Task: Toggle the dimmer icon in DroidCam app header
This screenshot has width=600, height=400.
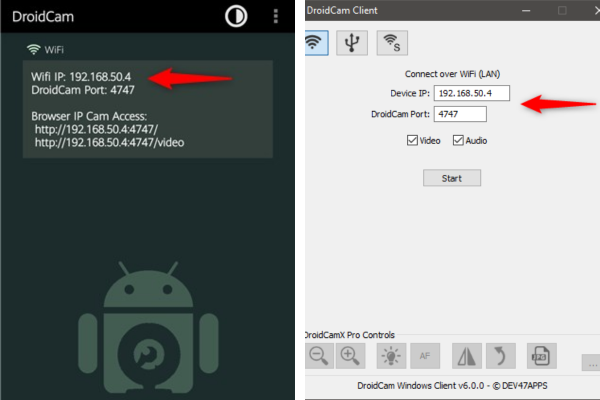Action: pyautogui.click(x=236, y=16)
